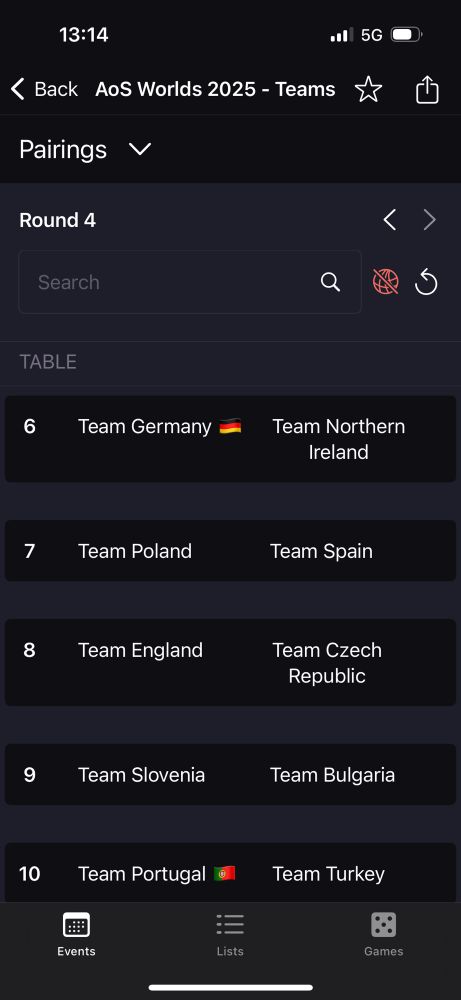Open the share icon in header

coord(427,89)
